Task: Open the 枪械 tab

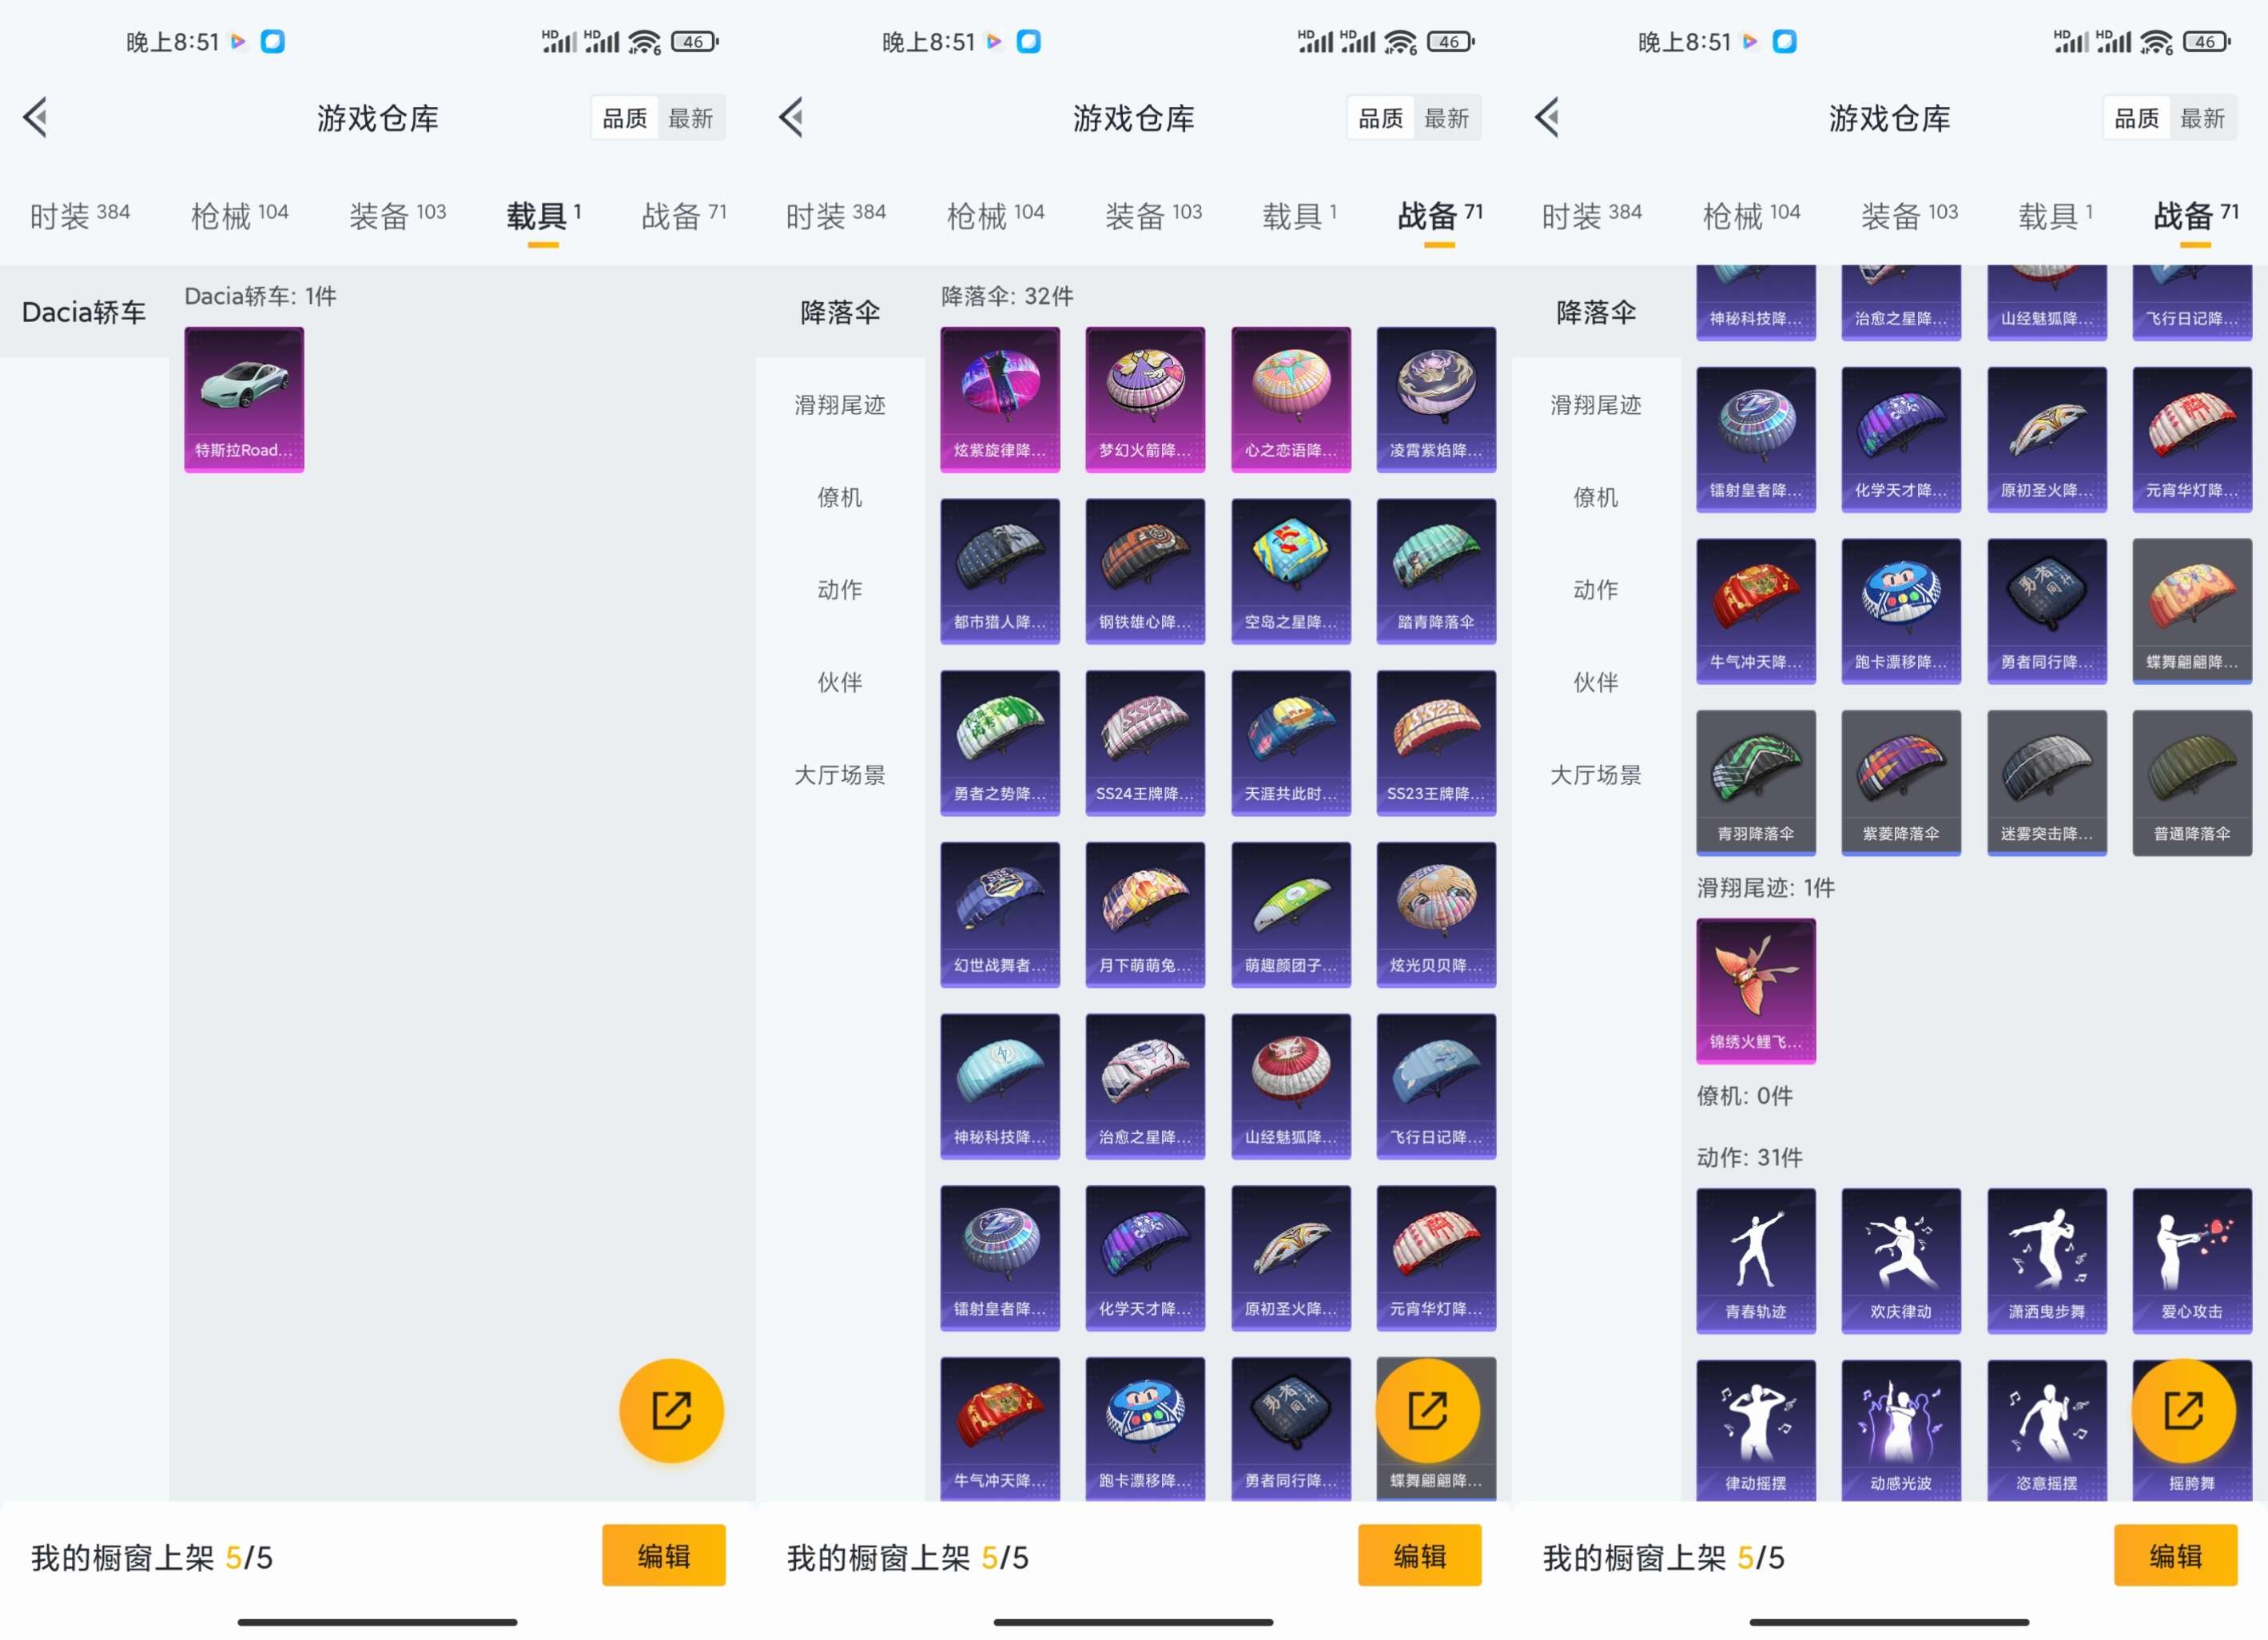Action: tap(237, 213)
